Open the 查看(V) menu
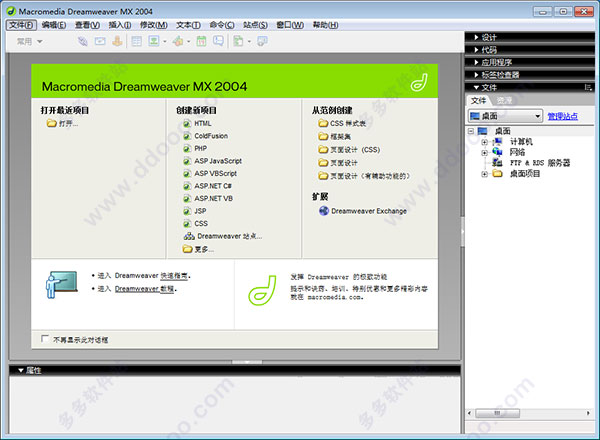The width and height of the screenshot is (600, 440). coord(87,25)
